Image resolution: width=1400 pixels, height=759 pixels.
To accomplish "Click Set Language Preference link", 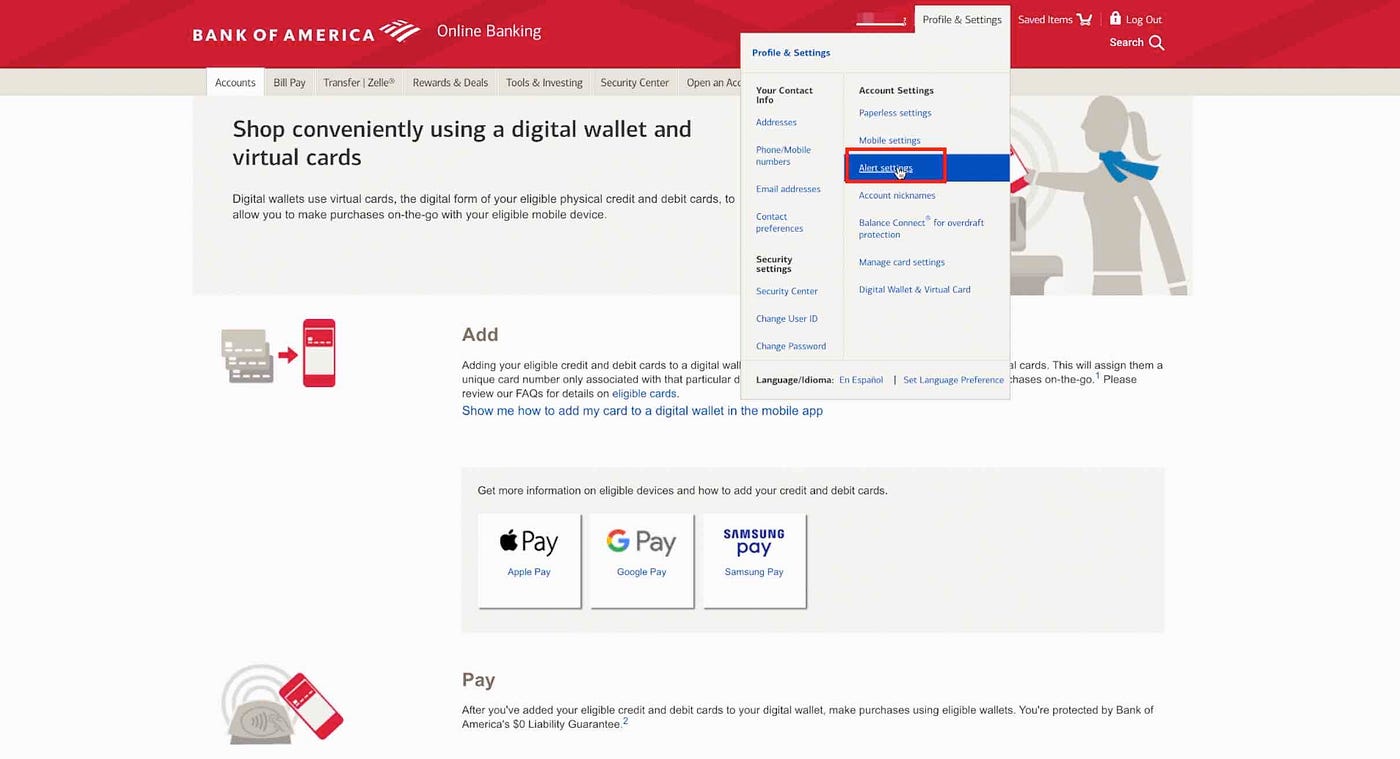I will click(953, 380).
